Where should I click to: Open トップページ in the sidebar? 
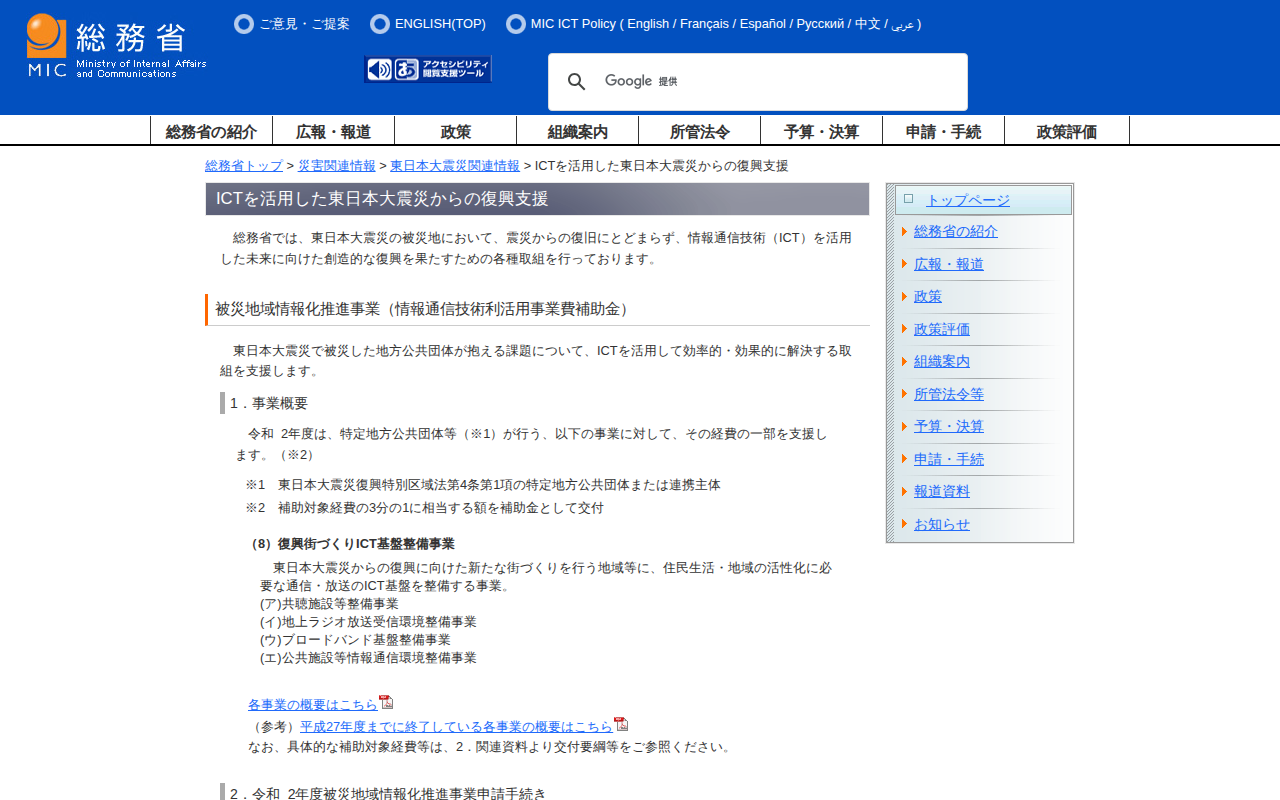coord(967,200)
